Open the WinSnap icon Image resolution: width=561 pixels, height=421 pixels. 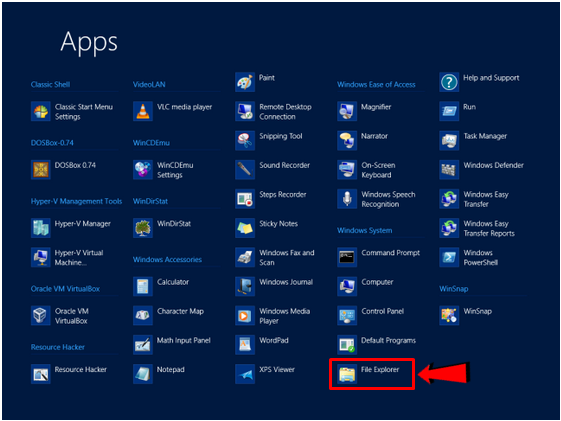pos(449,315)
